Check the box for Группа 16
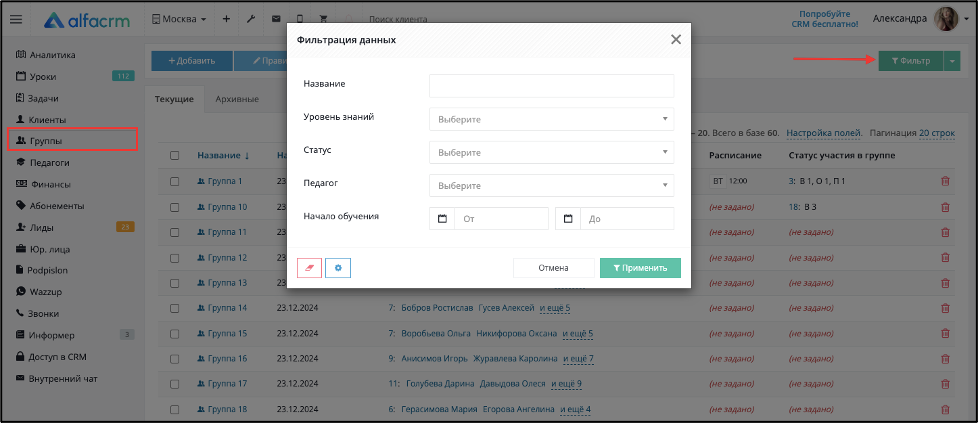979x424 pixels. (x=175, y=358)
